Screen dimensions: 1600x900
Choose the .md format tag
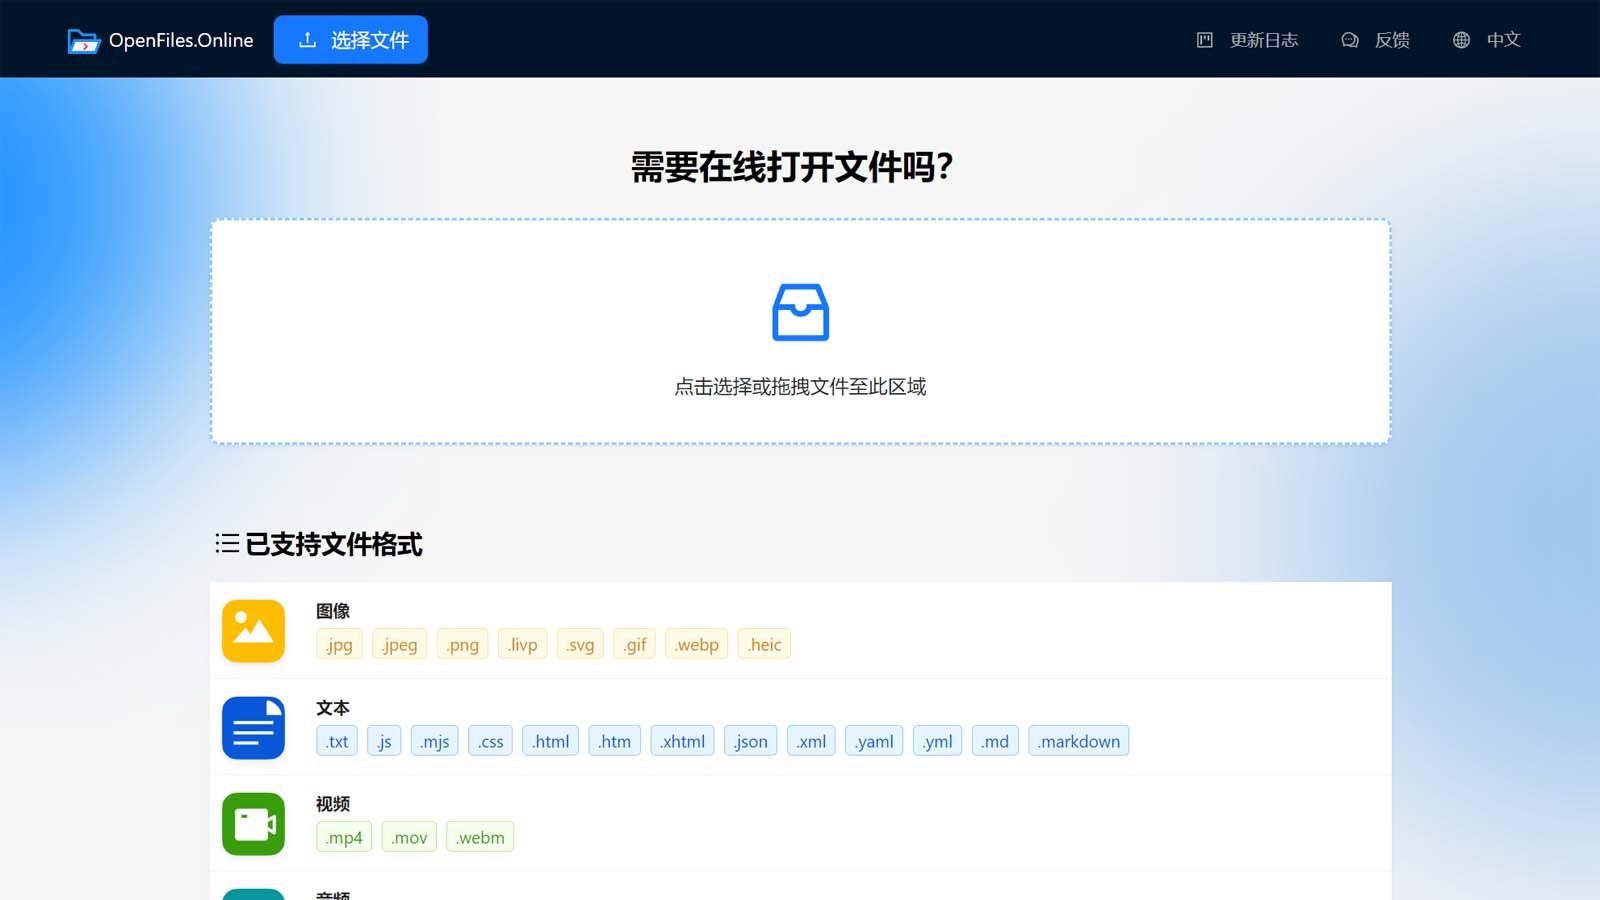(x=995, y=741)
